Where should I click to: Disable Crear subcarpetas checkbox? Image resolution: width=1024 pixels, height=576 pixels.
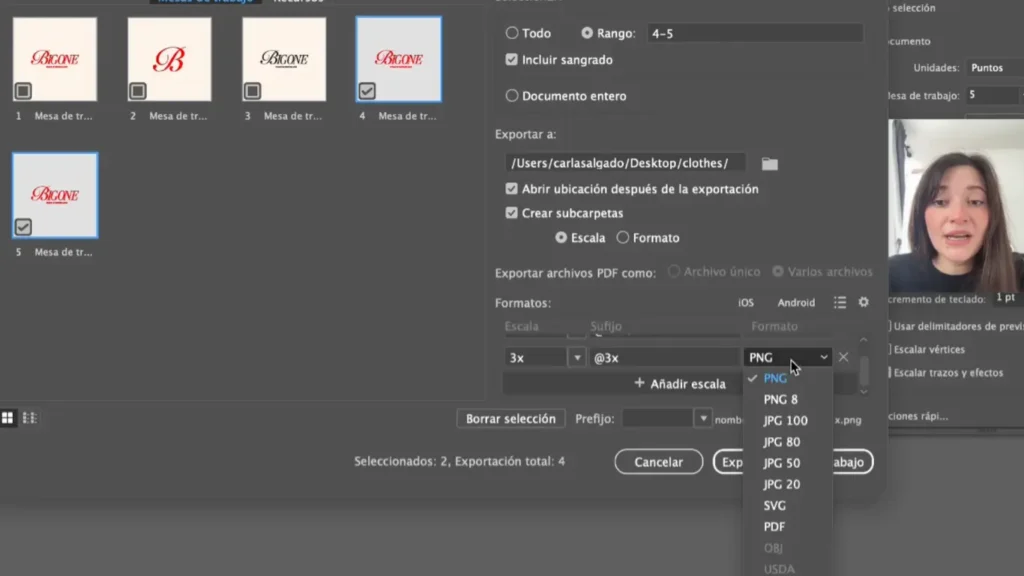point(512,213)
